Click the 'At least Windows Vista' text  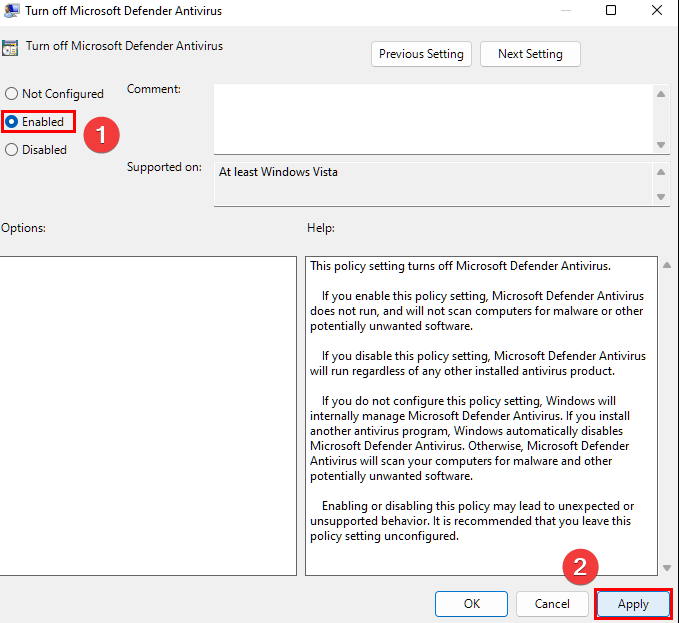[278, 172]
